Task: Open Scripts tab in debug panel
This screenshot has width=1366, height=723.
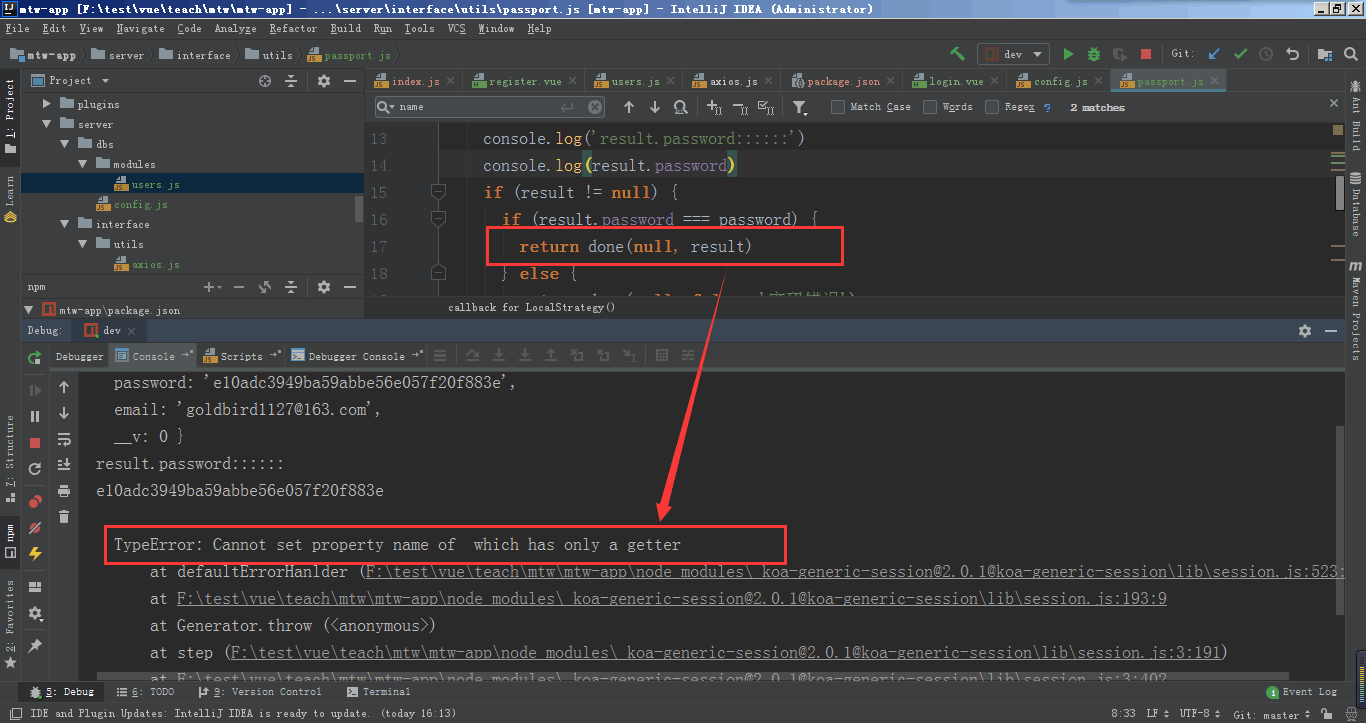Action: click(241, 356)
